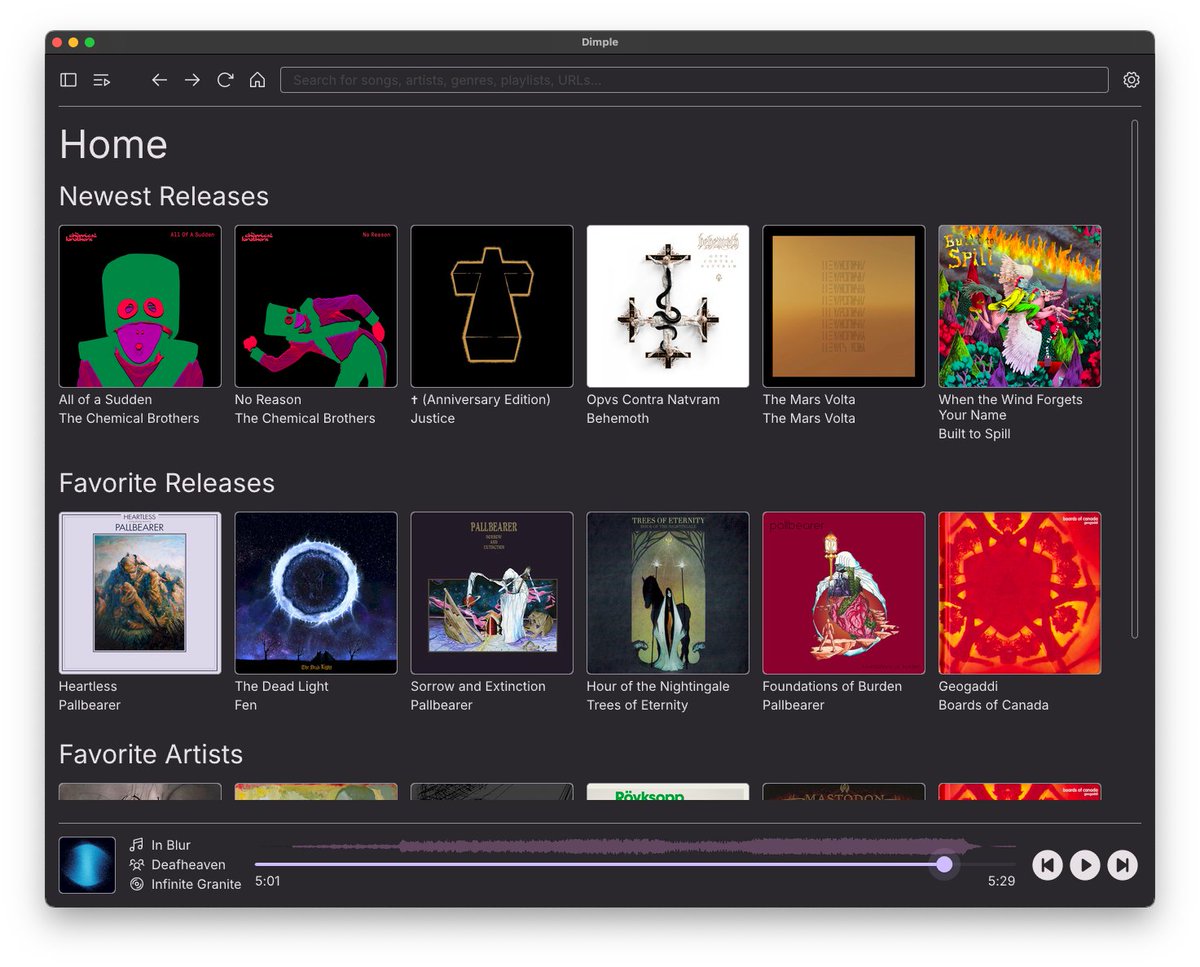Open the Justice artist link

(x=433, y=418)
